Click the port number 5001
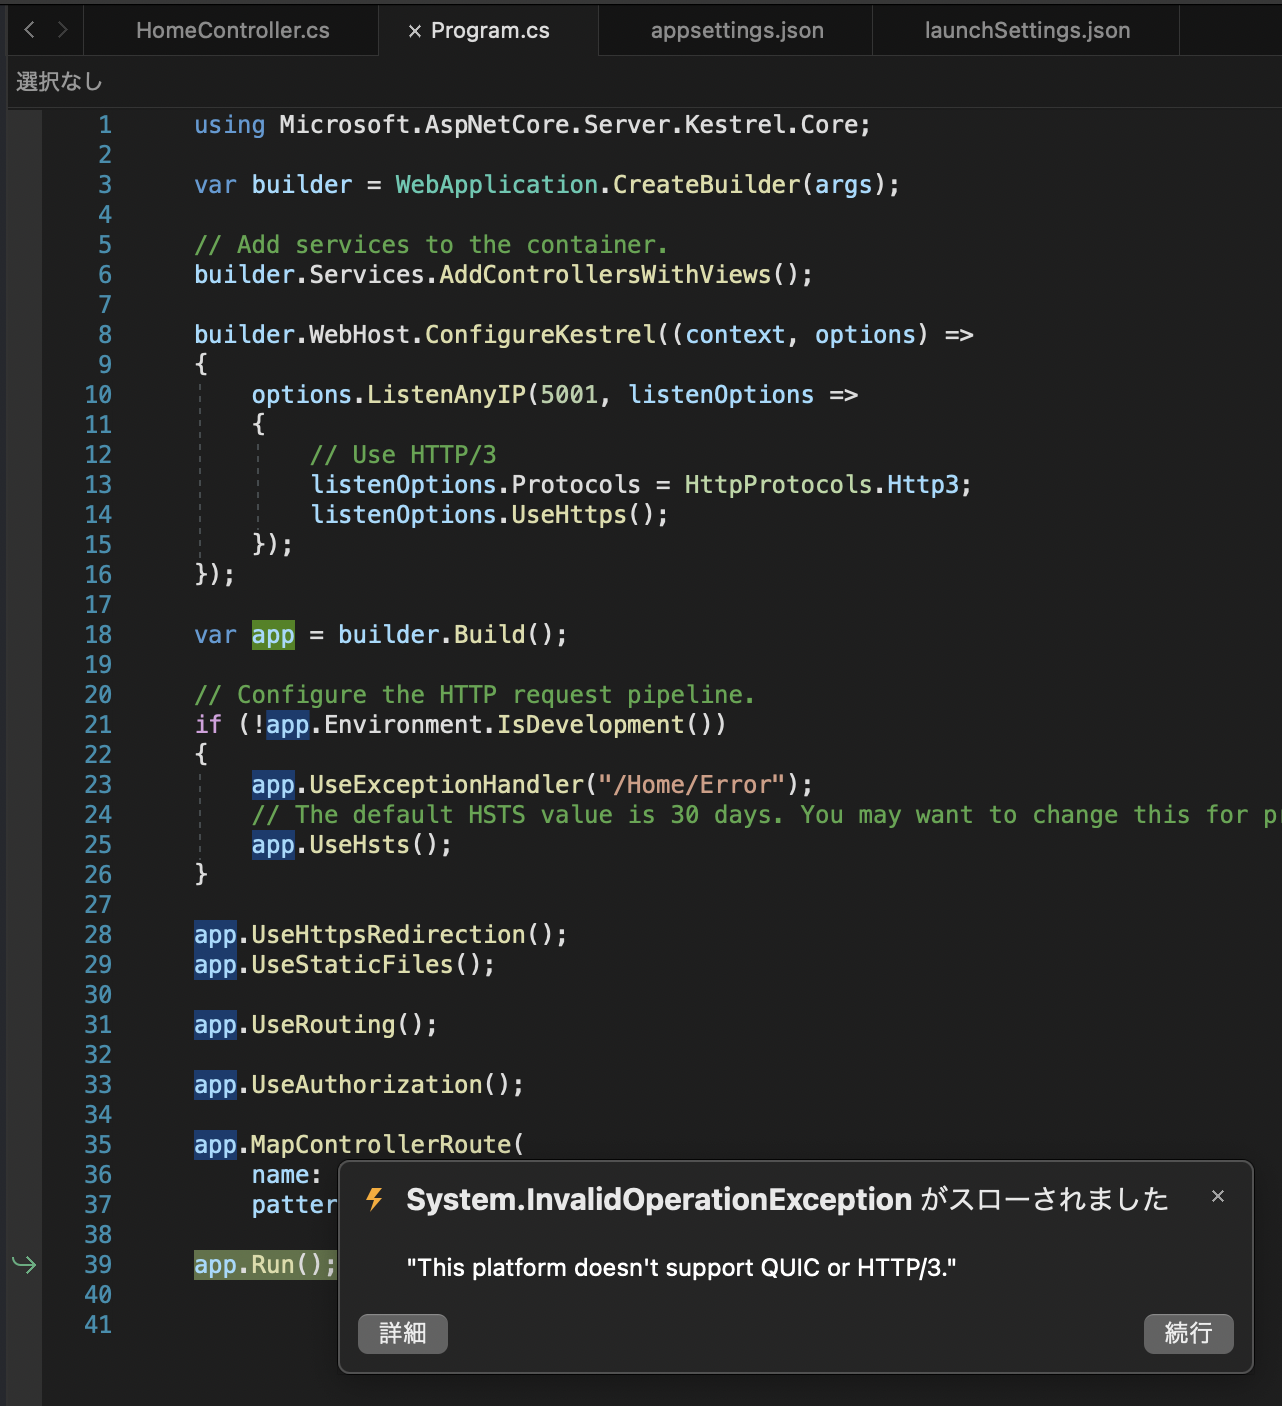1282x1406 pixels. tap(569, 395)
